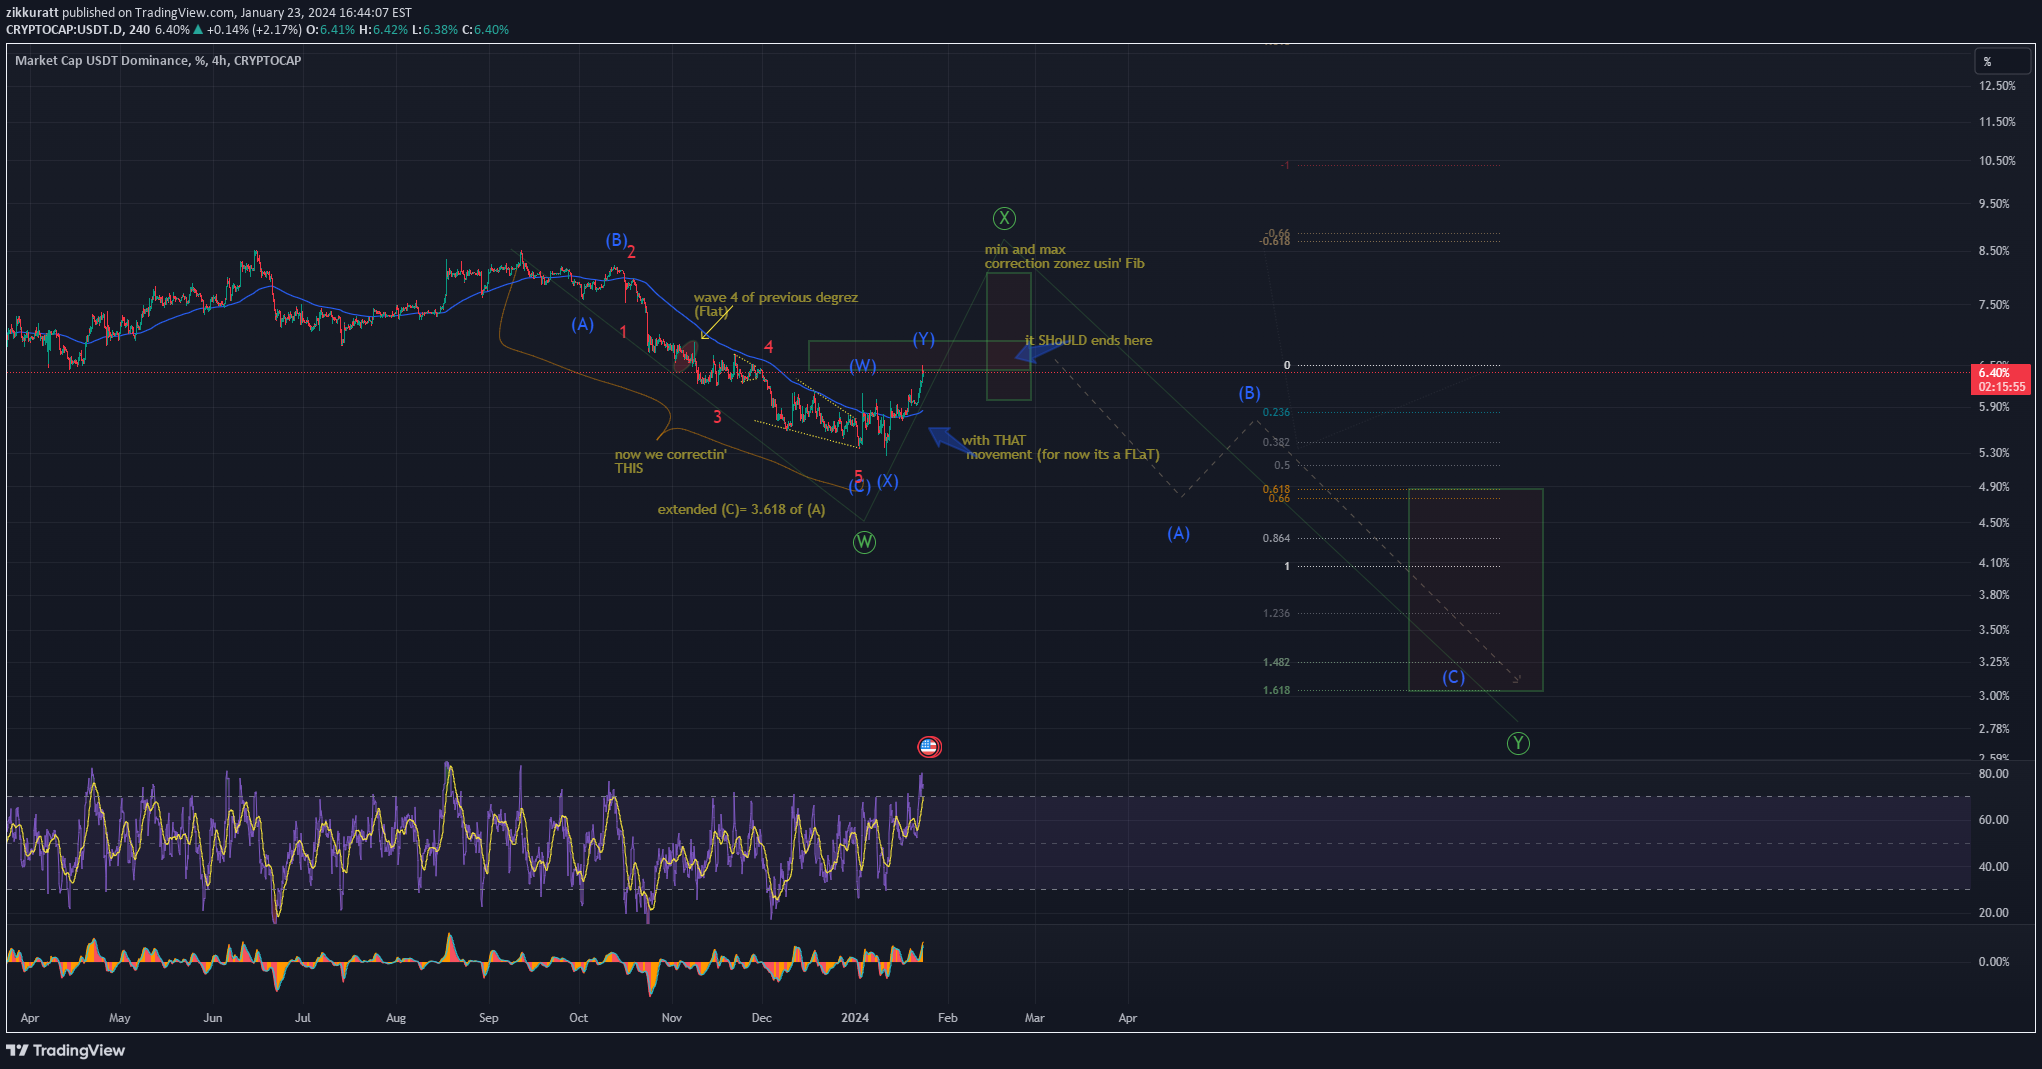Click the green circled Y wave label
This screenshot has width=2042, height=1069.
[x=1518, y=743]
